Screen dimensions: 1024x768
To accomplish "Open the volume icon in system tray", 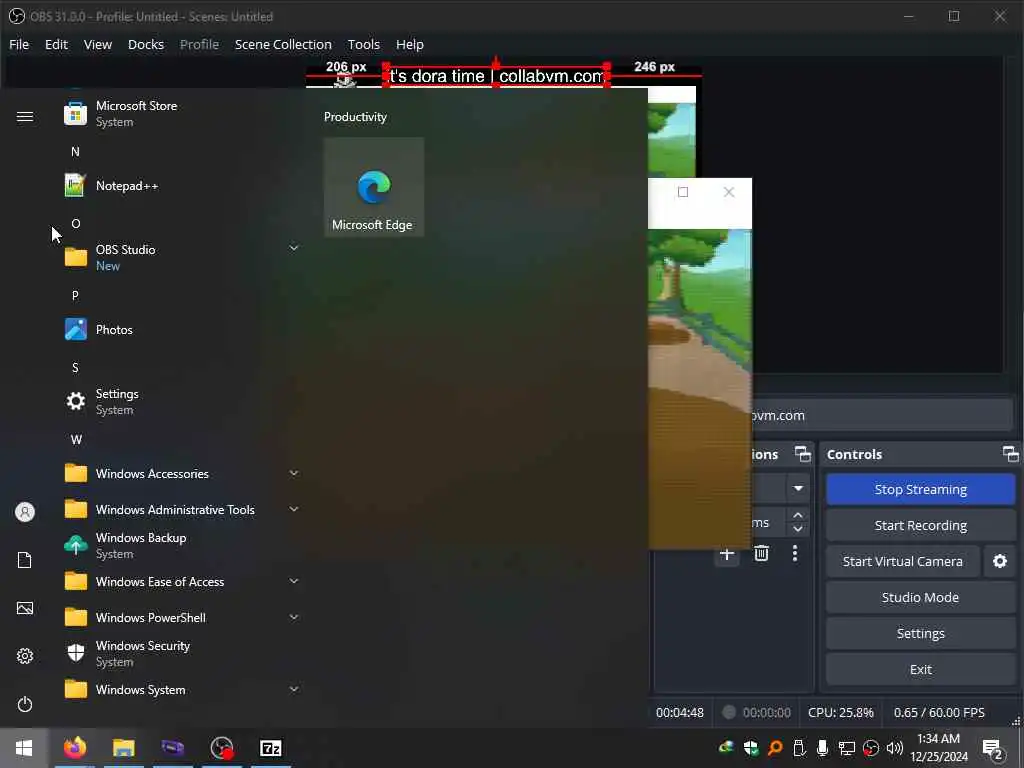I will tap(895, 748).
